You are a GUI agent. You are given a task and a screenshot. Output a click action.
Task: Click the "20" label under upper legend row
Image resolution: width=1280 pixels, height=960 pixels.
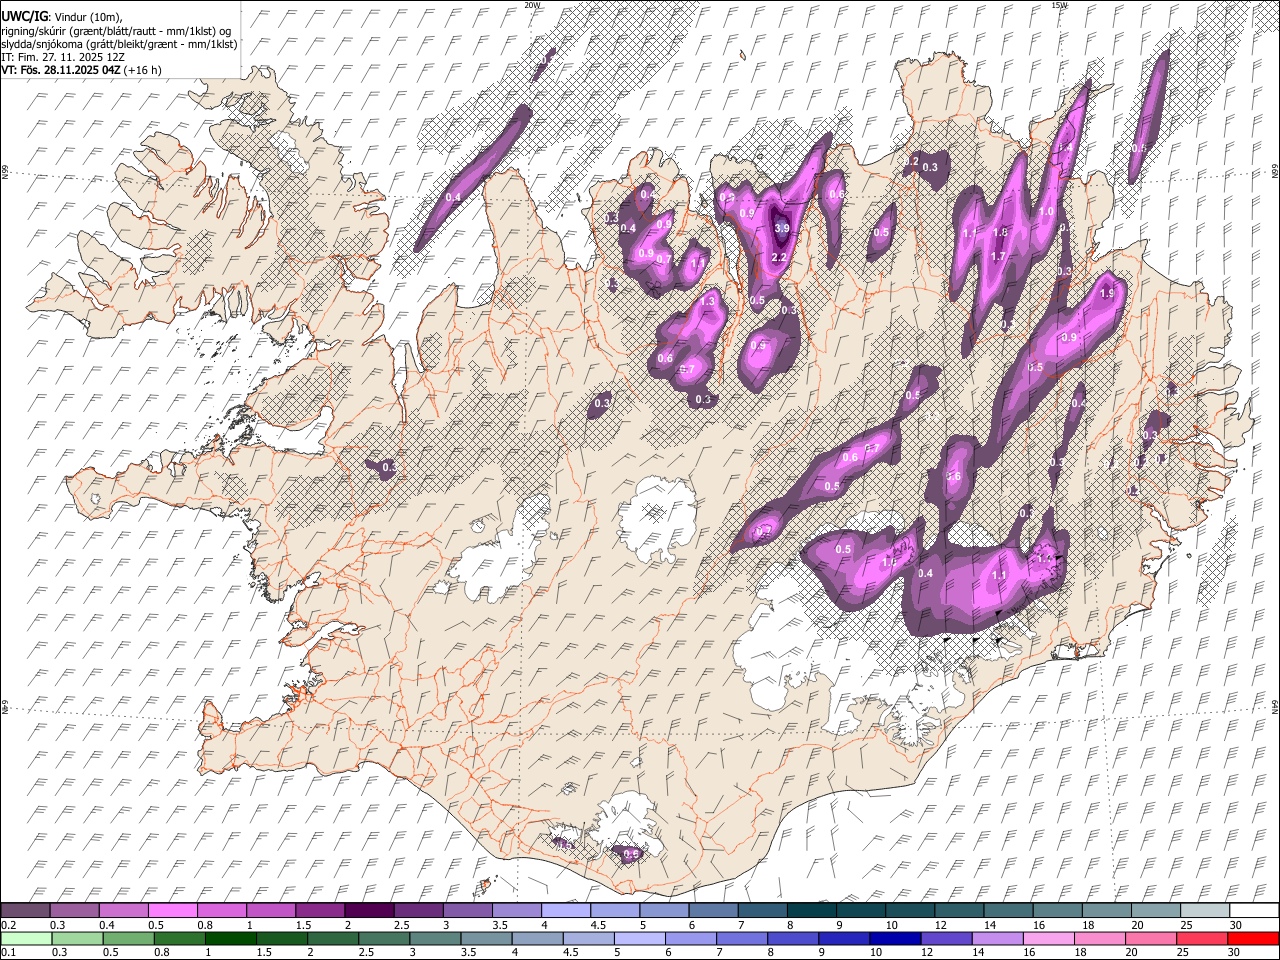click(x=1137, y=925)
